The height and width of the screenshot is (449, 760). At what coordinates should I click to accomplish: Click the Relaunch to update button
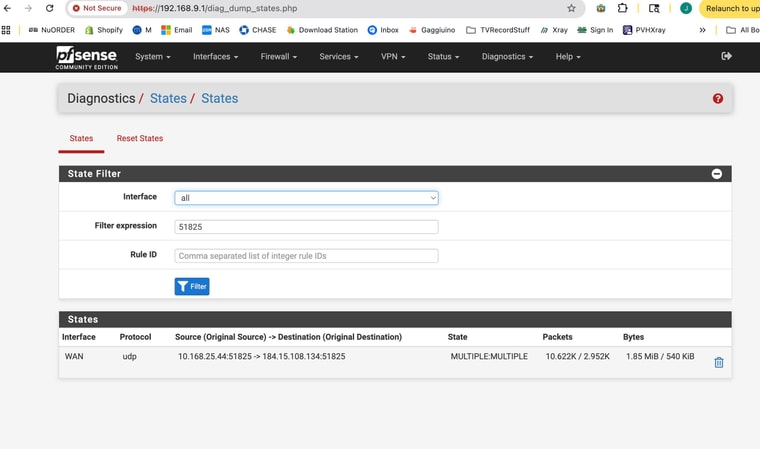pyautogui.click(x=731, y=8)
